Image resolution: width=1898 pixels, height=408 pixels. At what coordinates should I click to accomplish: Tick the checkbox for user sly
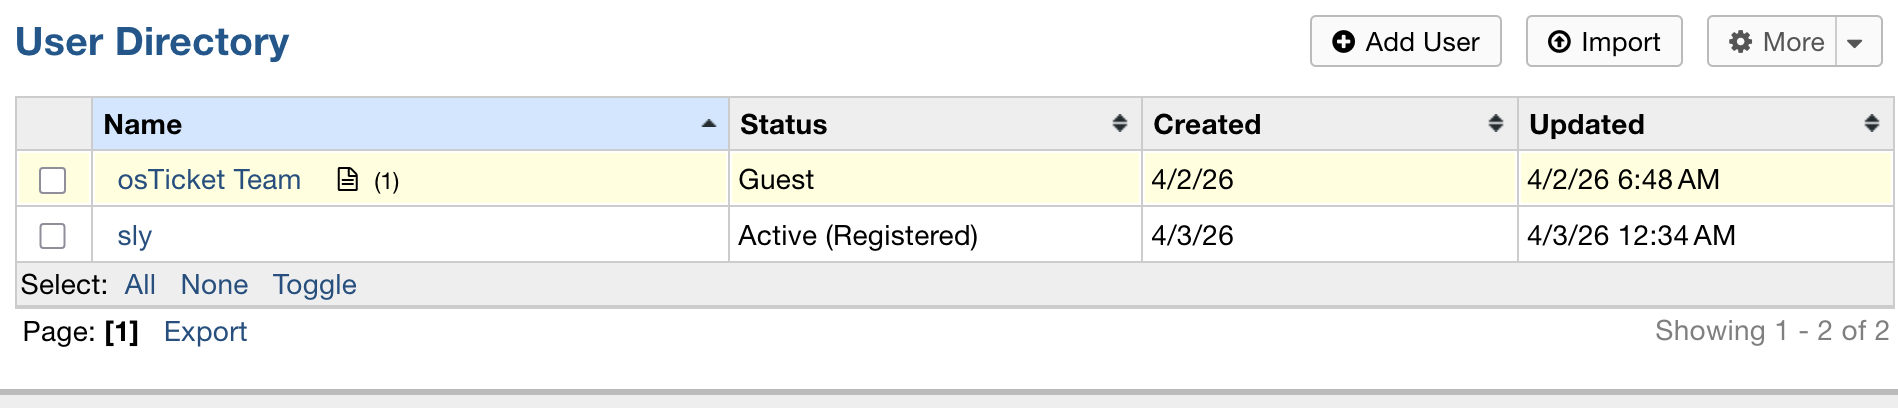[x=52, y=236]
